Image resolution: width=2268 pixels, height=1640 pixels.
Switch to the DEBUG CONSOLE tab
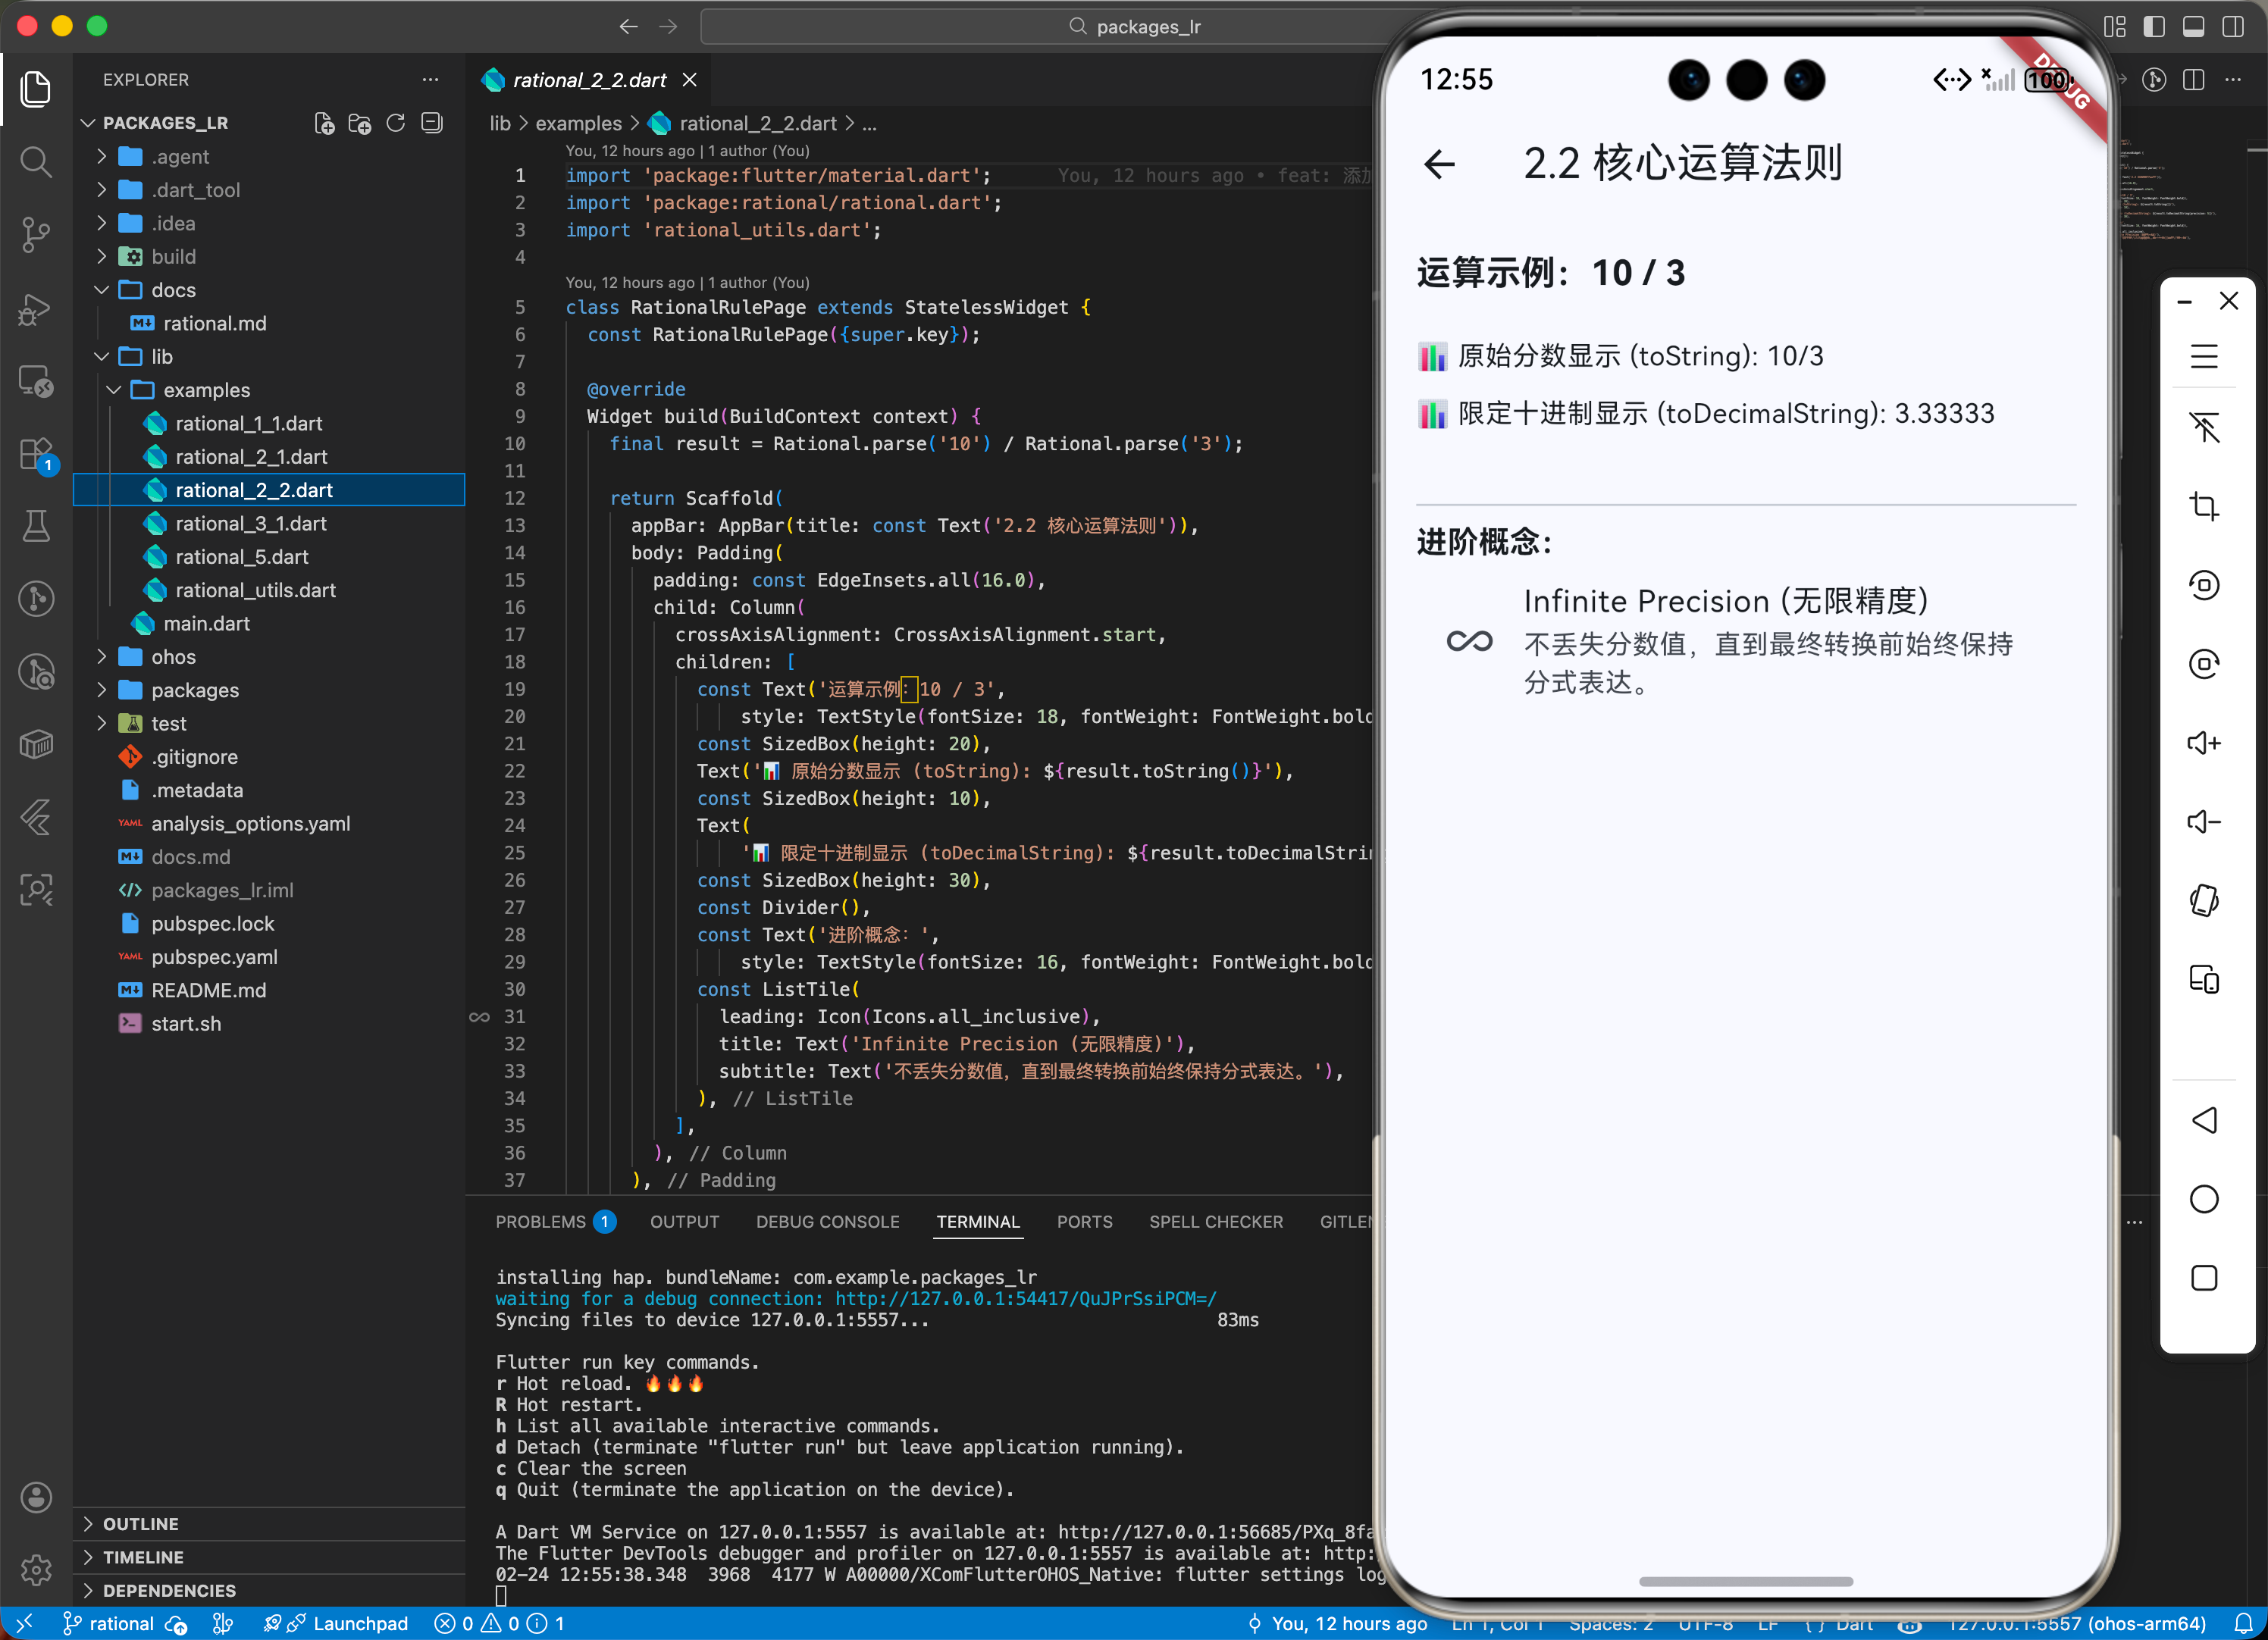(828, 1221)
